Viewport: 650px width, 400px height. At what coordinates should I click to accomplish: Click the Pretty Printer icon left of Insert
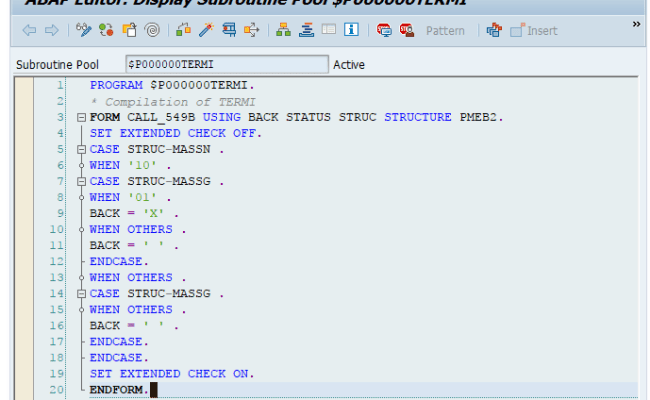[x=494, y=30]
